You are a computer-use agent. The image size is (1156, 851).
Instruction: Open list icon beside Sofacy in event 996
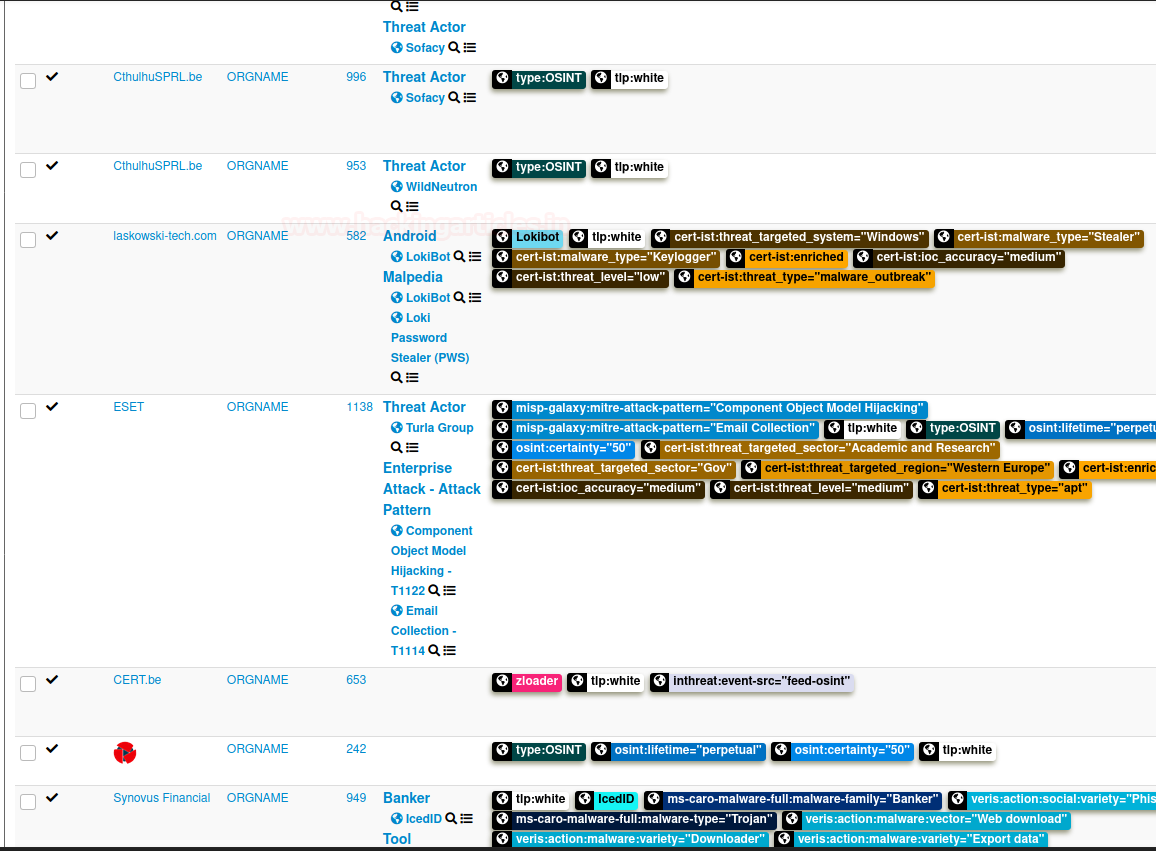tap(470, 97)
